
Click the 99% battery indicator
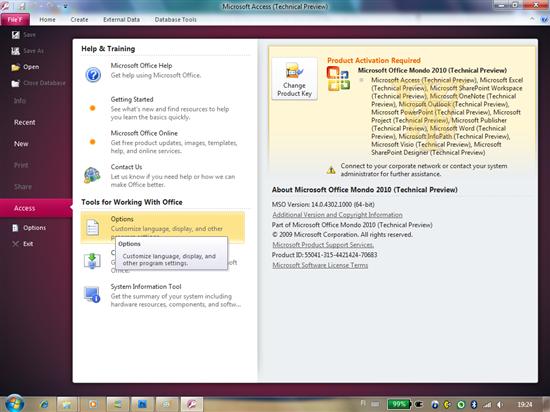pyautogui.click(x=399, y=404)
